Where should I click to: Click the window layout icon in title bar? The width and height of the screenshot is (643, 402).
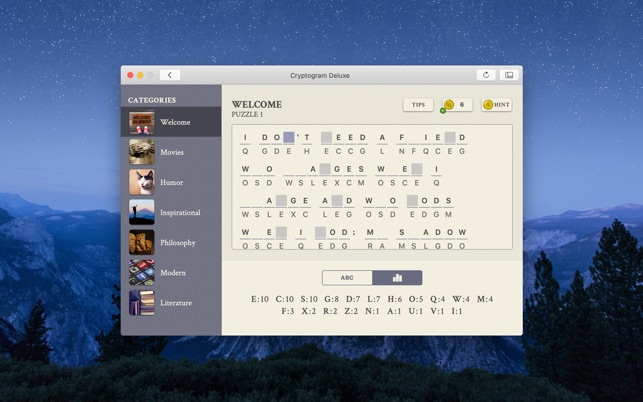coord(508,75)
